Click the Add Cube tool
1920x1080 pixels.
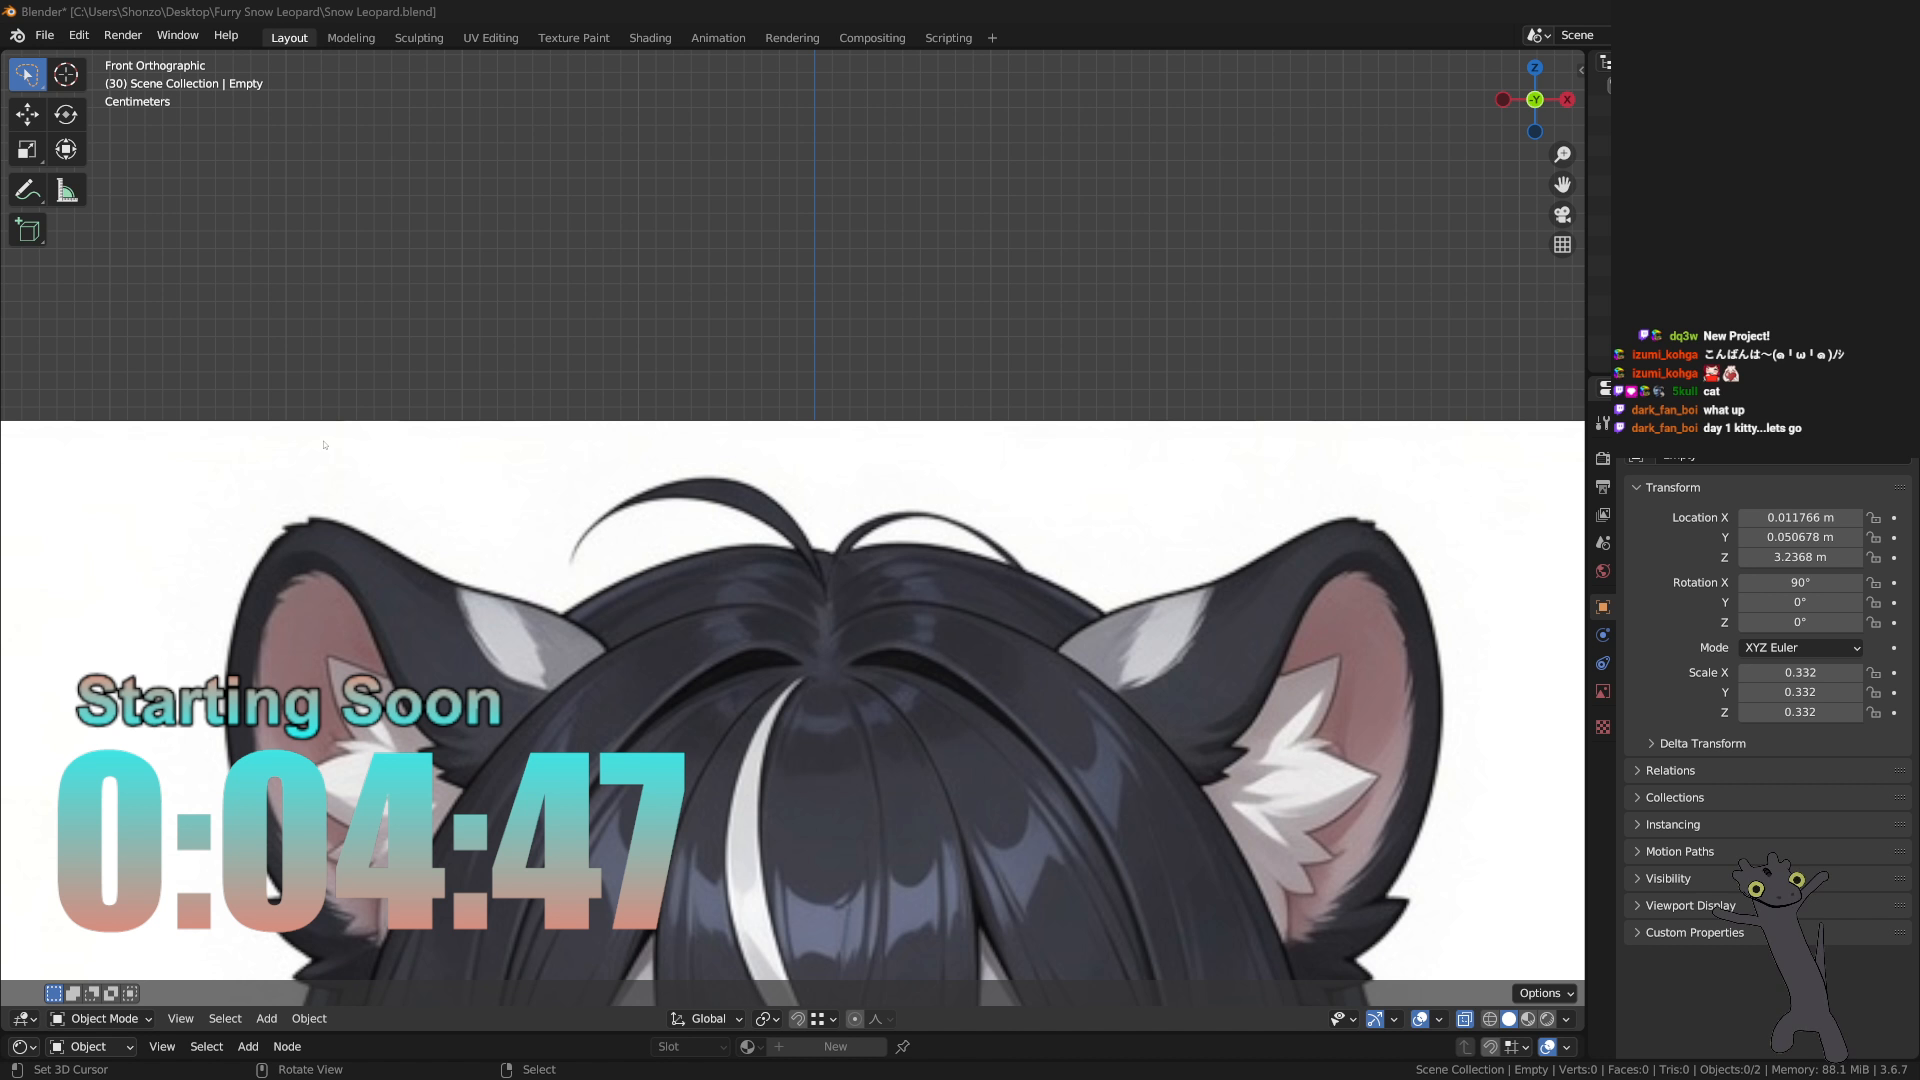coord(27,230)
